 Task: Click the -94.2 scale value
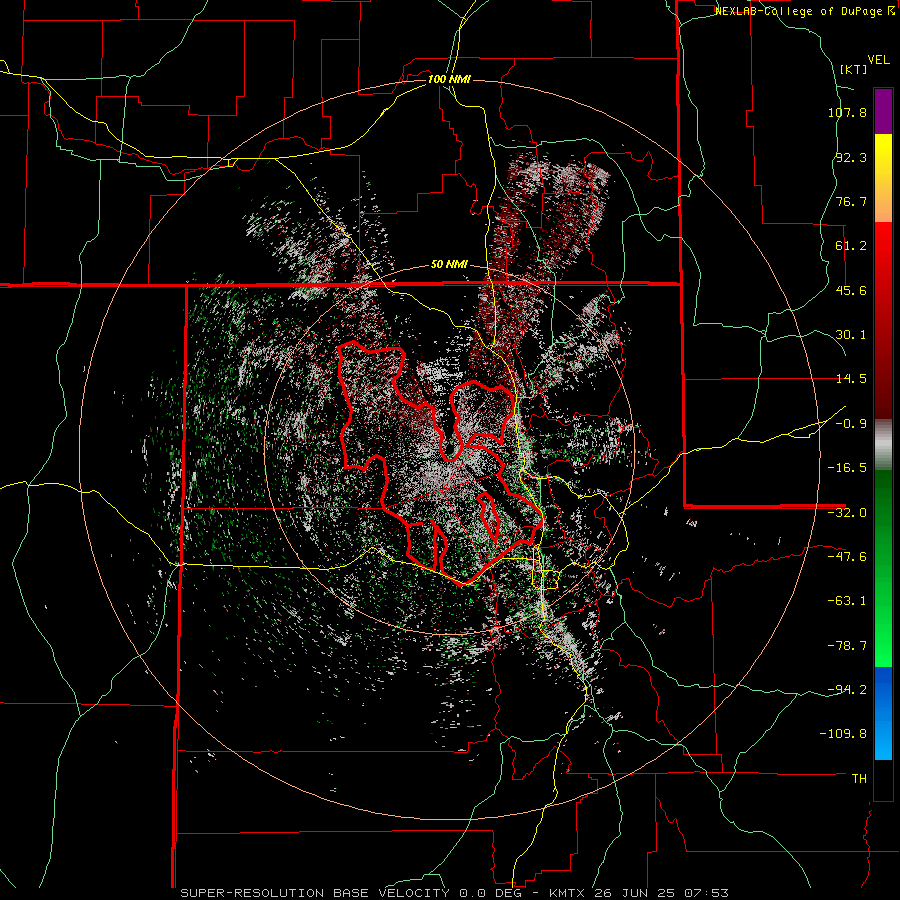(x=847, y=690)
